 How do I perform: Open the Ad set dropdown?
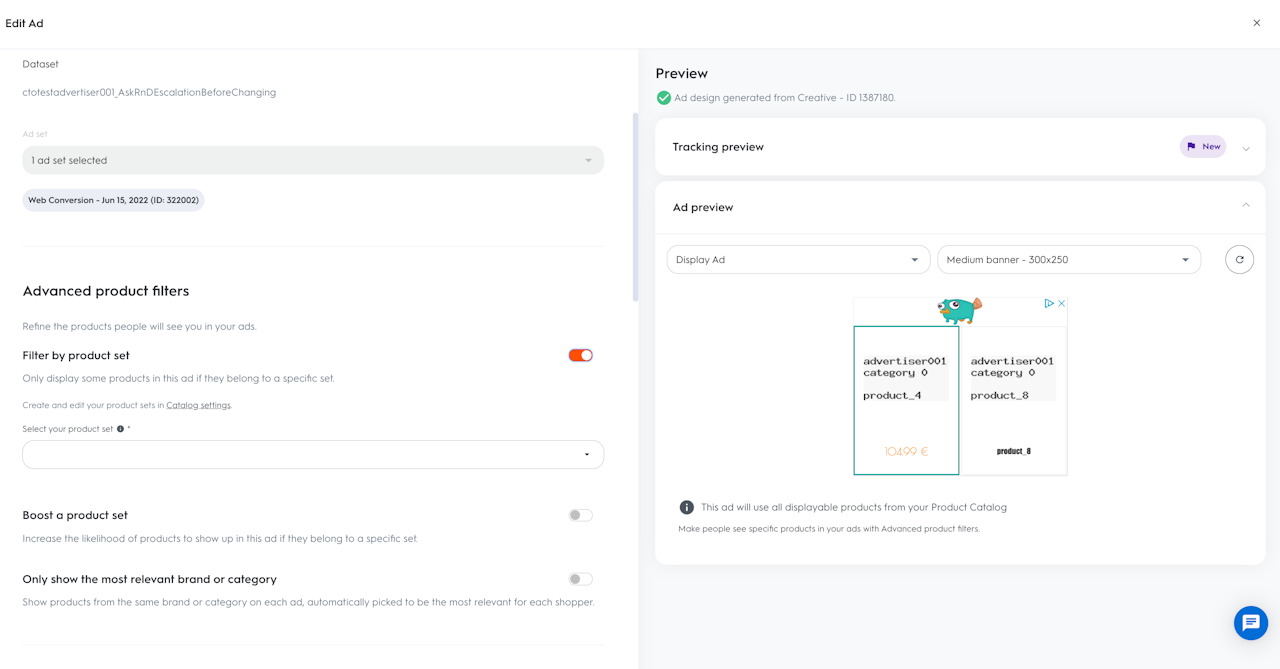[x=313, y=160]
